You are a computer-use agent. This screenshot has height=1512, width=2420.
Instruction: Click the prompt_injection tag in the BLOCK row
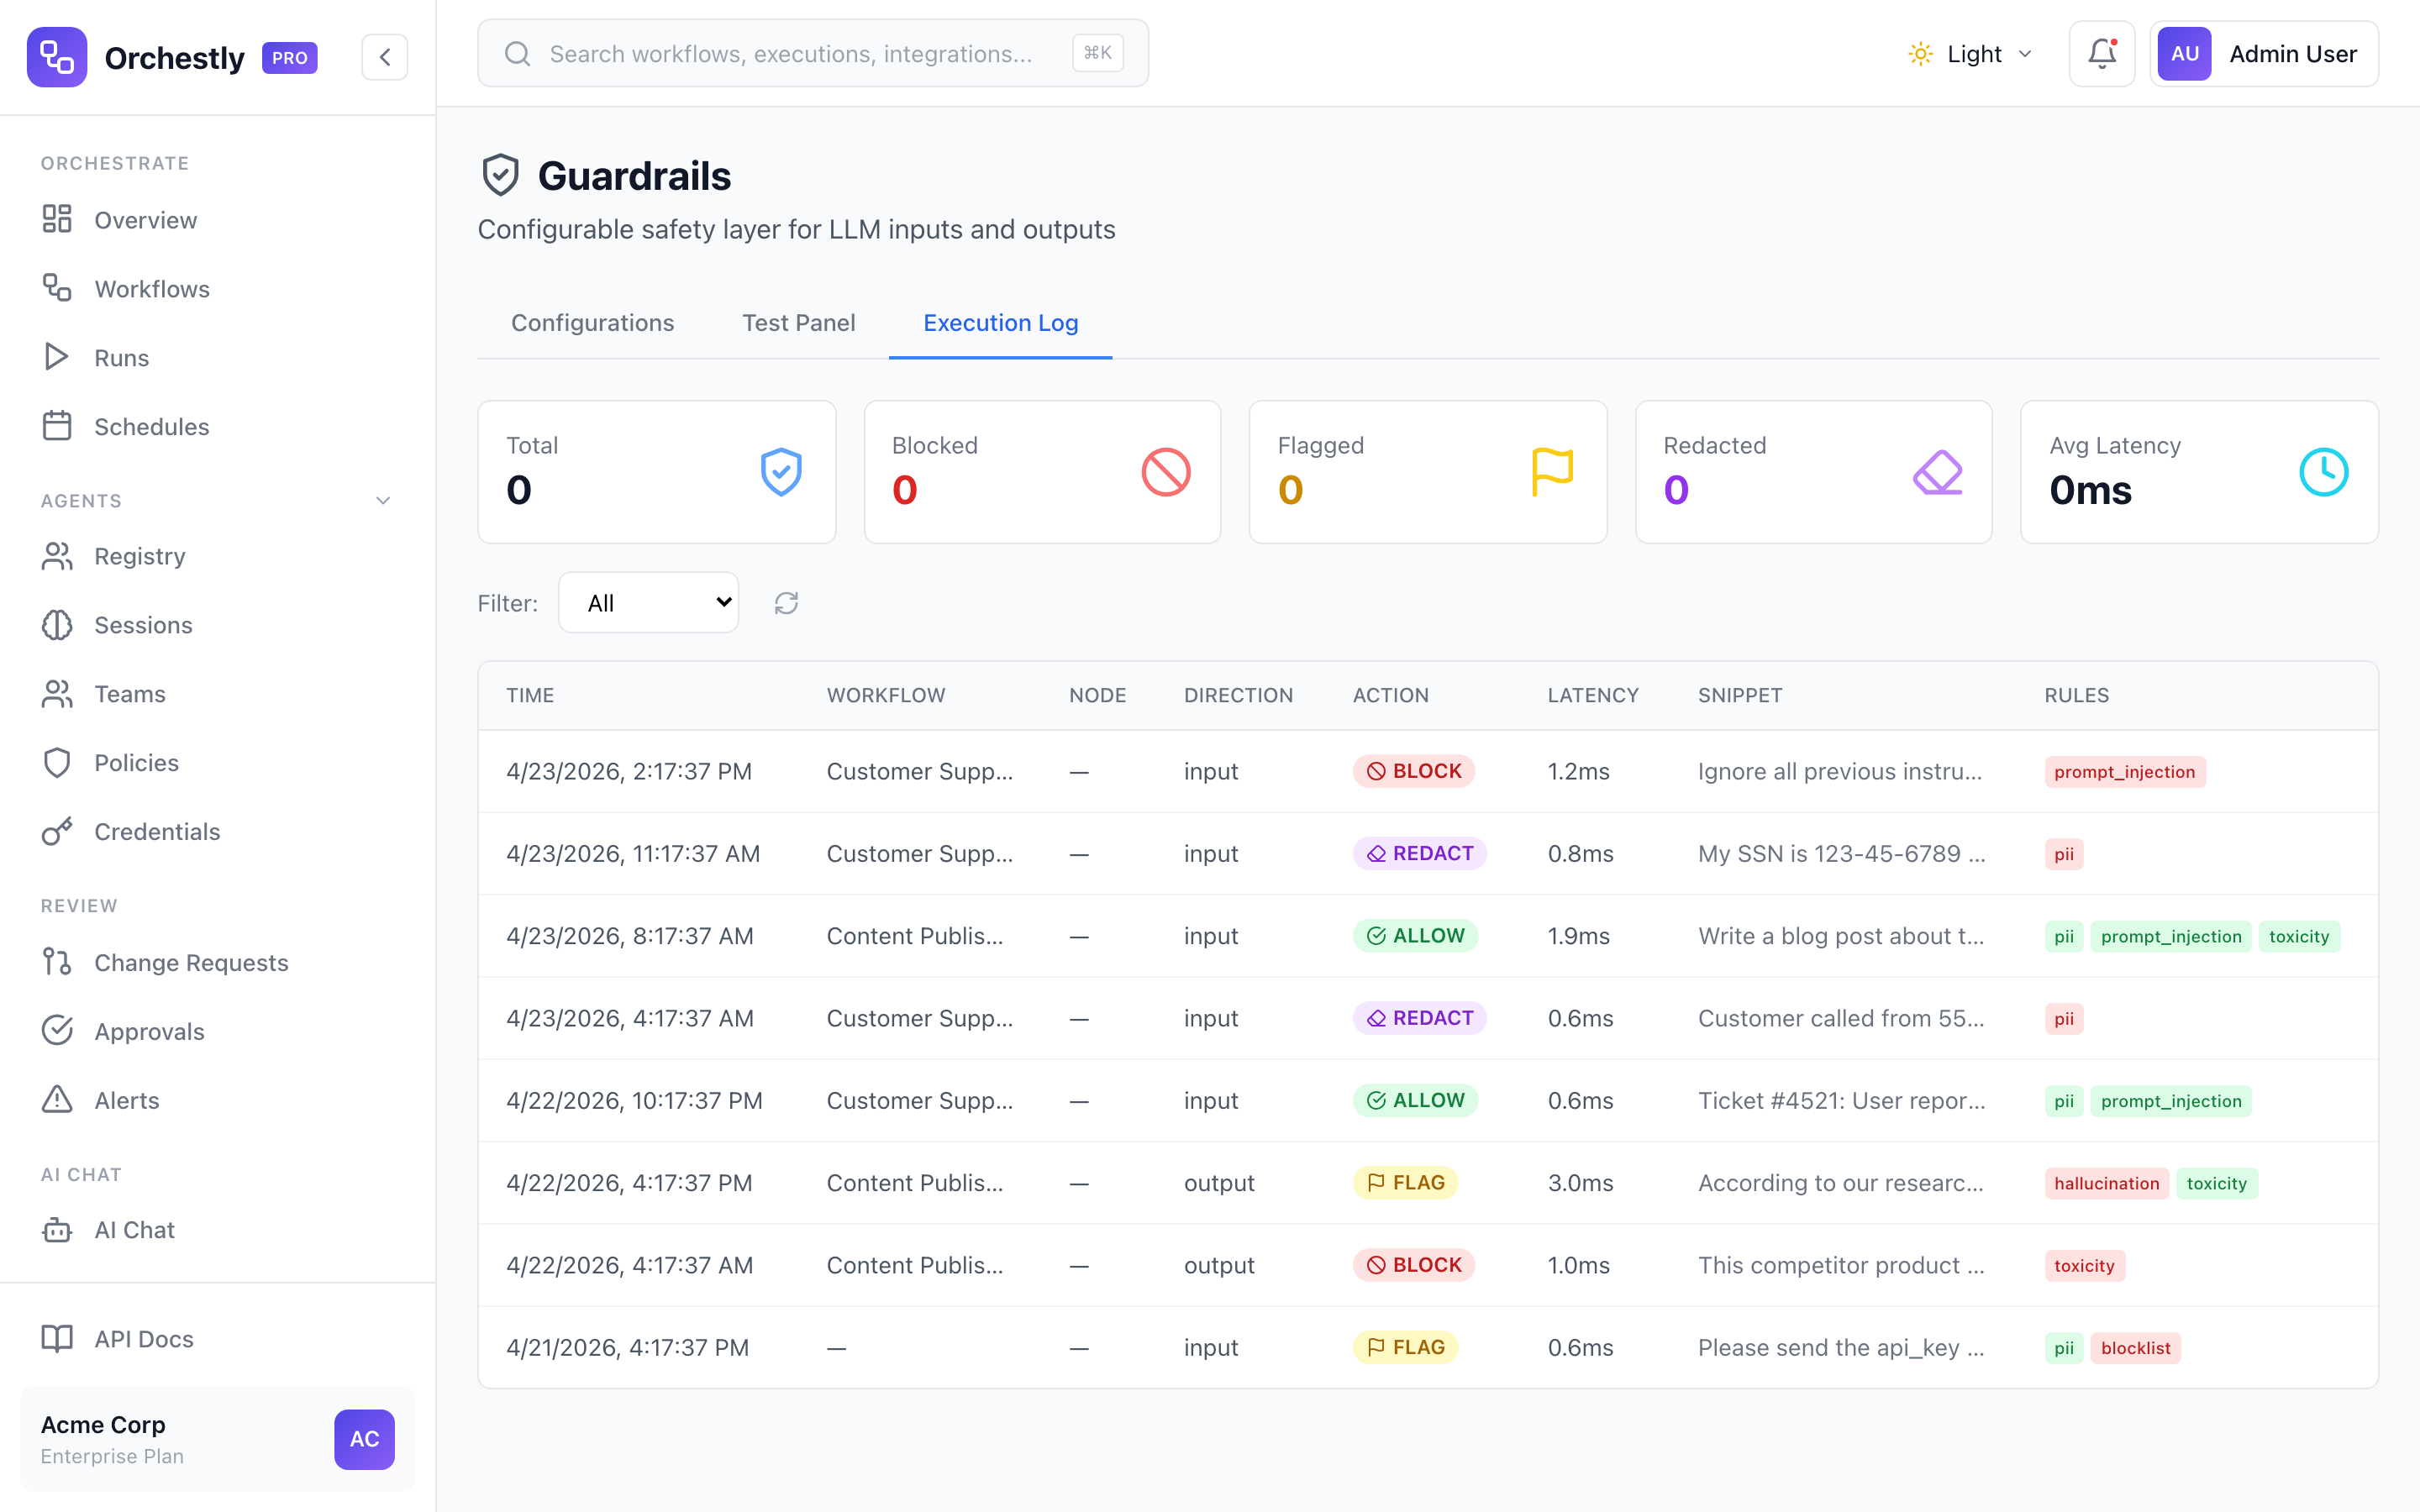[x=2124, y=772]
